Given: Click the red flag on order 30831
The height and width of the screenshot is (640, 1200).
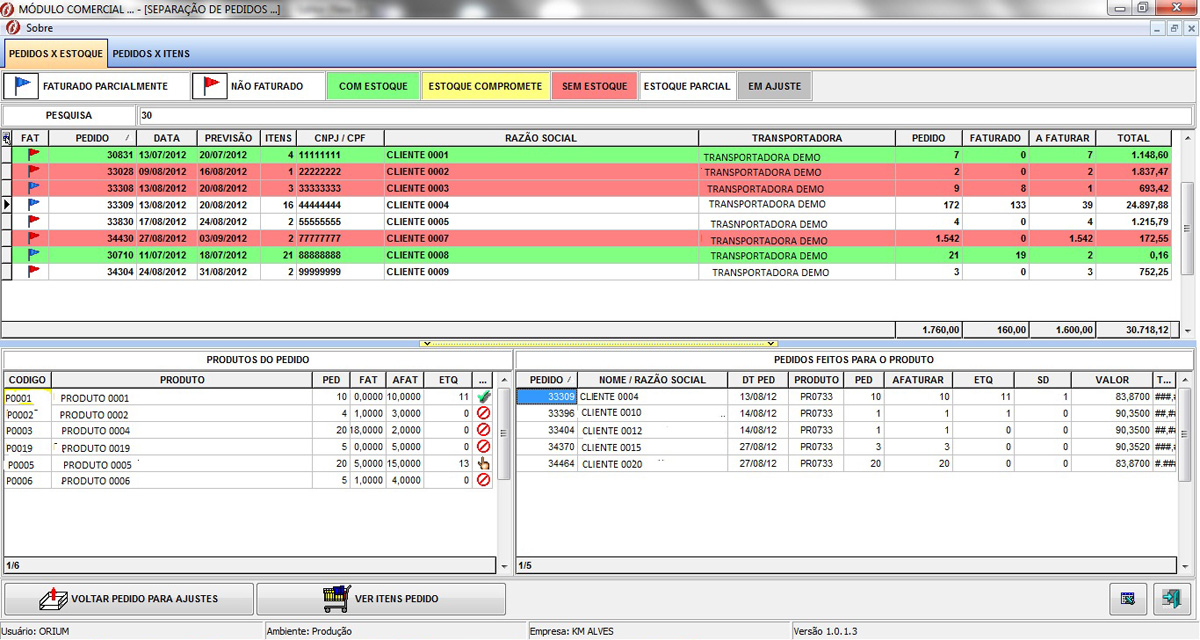Looking at the screenshot, I should pos(33,155).
